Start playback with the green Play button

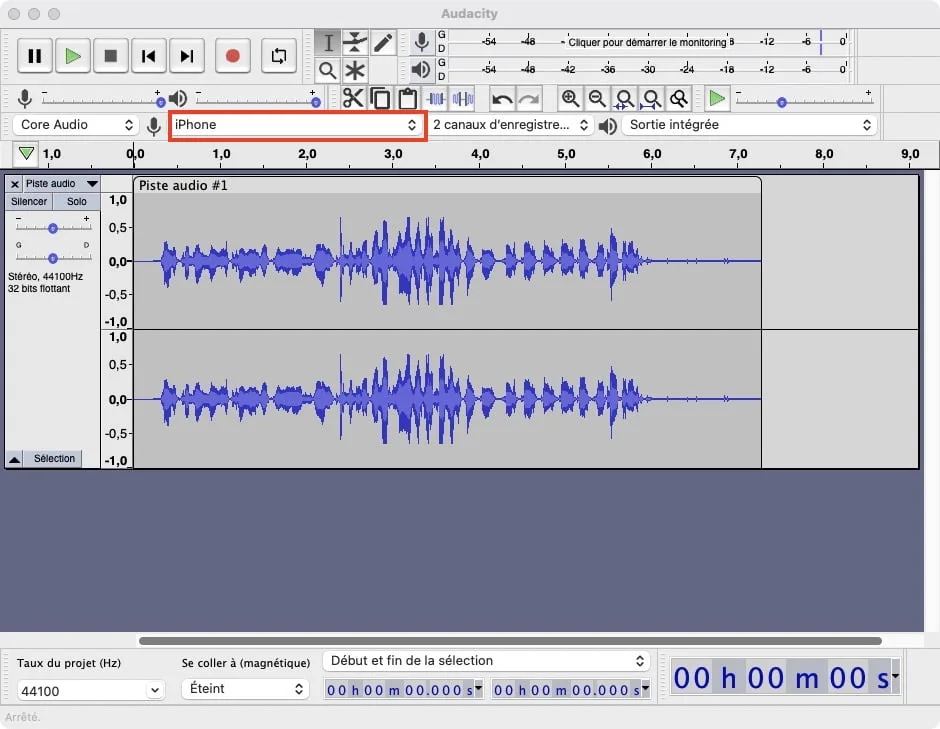(73, 56)
